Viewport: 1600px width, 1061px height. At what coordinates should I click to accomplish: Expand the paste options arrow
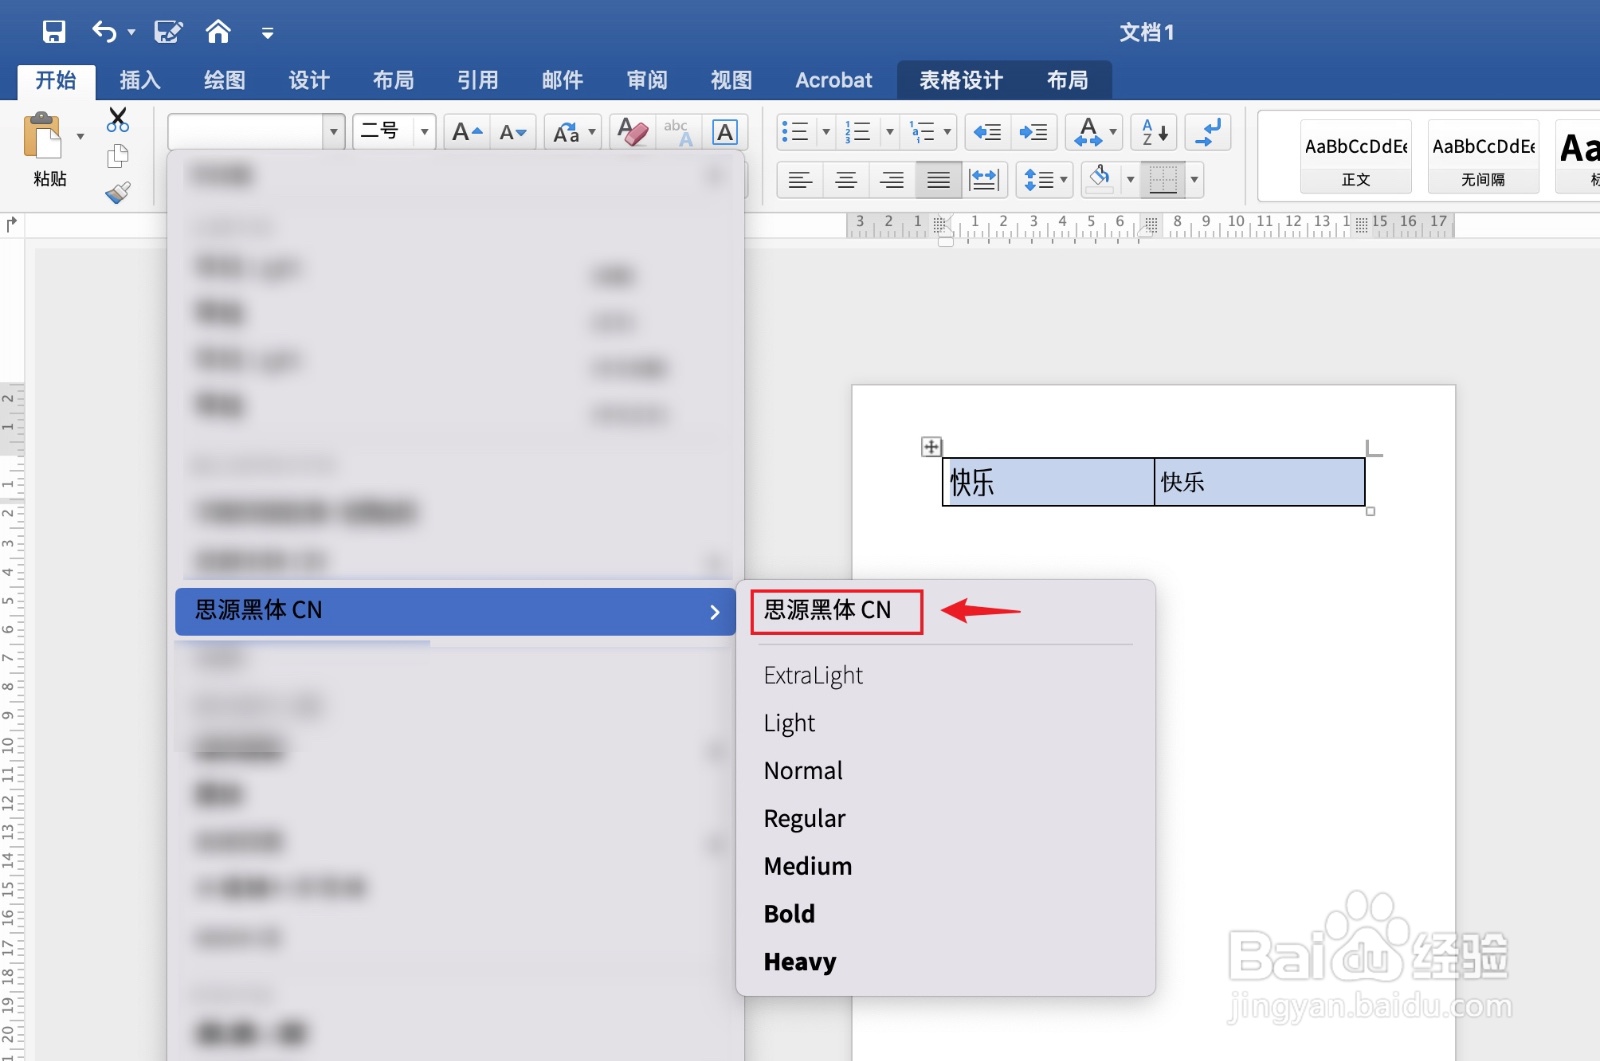coord(80,137)
